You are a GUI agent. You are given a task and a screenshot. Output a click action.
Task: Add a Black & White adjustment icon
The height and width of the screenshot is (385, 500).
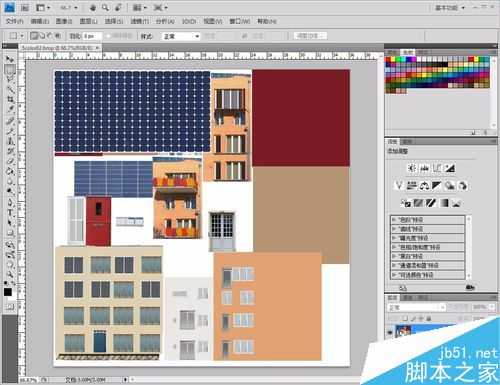click(437, 185)
